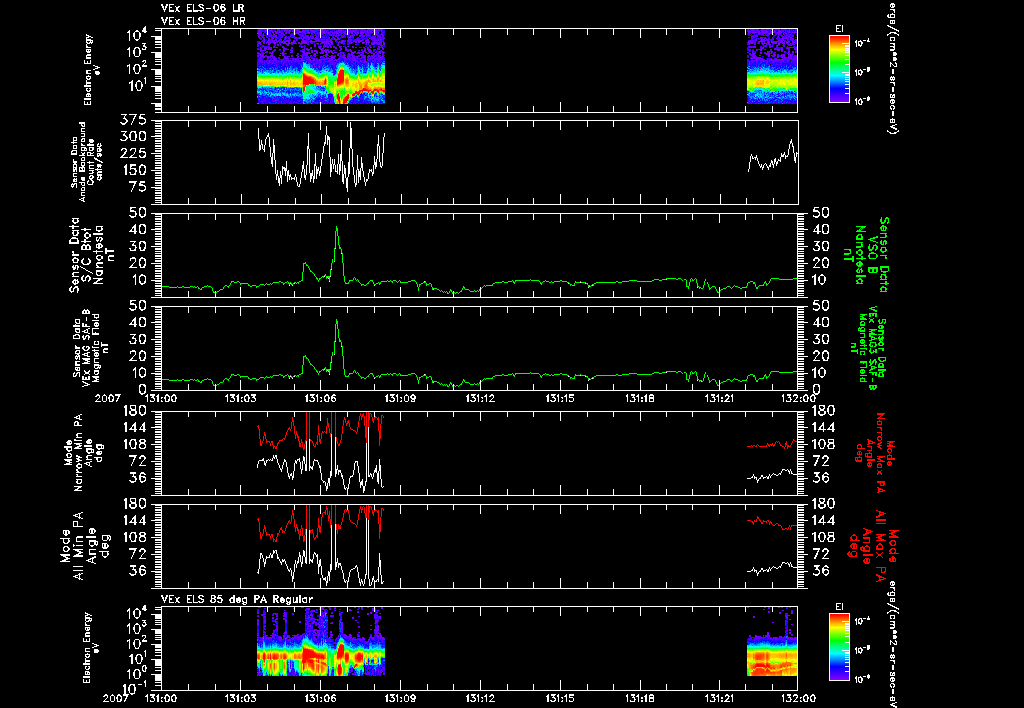Click the "Electron Energy eV" label of top panel
1024x708 pixels.
coord(91,69)
